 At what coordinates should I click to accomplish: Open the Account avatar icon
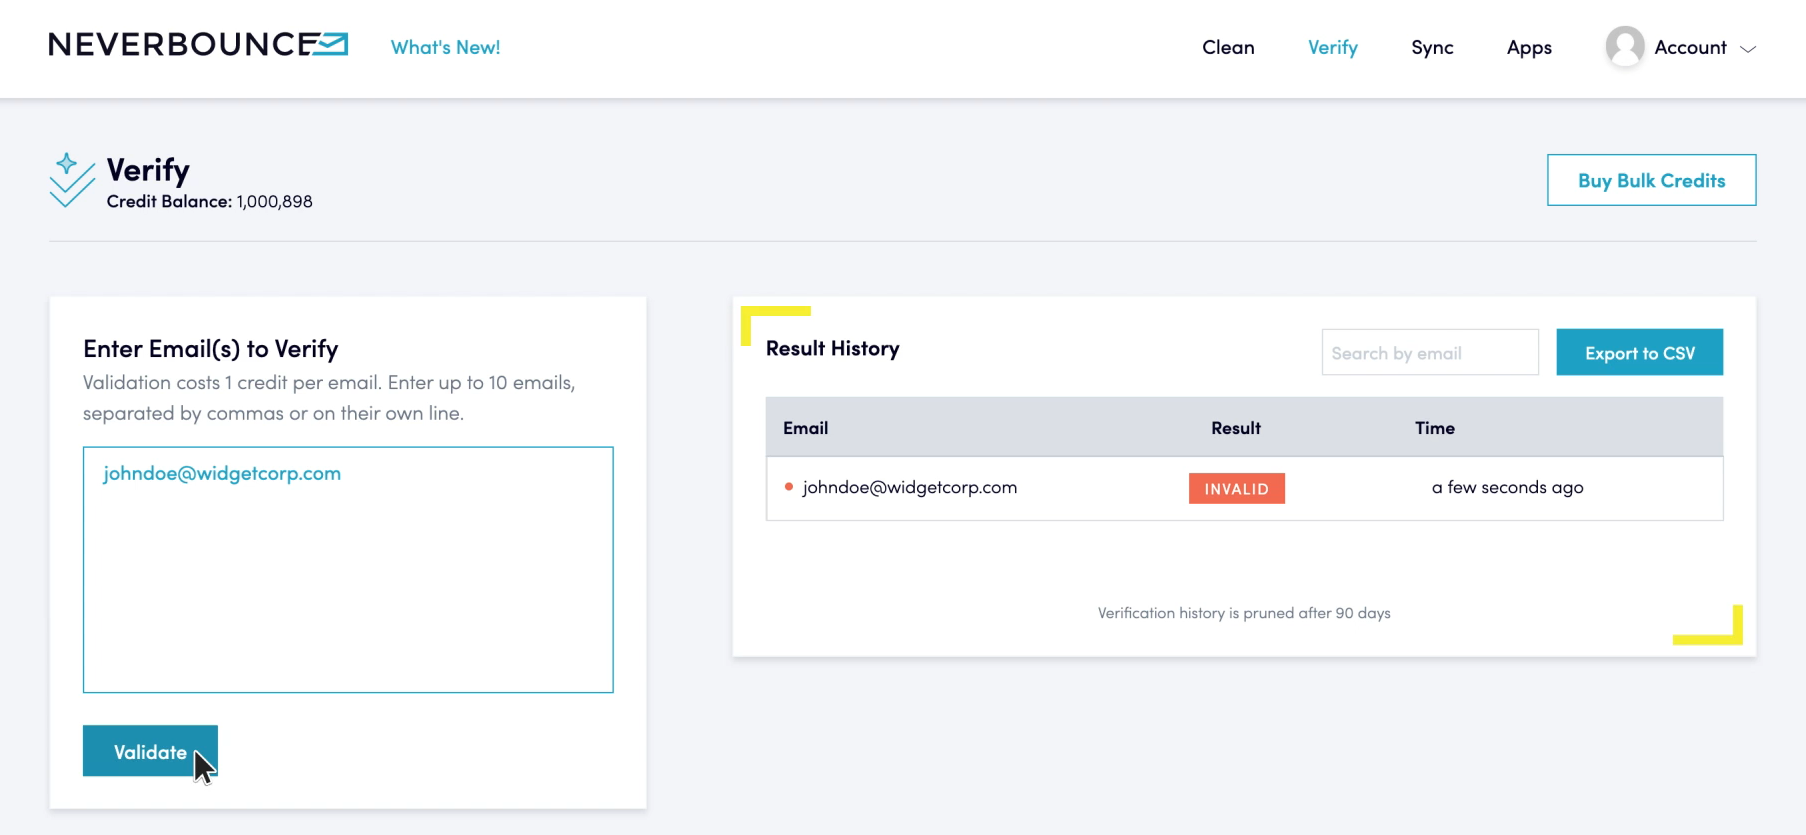point(1625,47)
